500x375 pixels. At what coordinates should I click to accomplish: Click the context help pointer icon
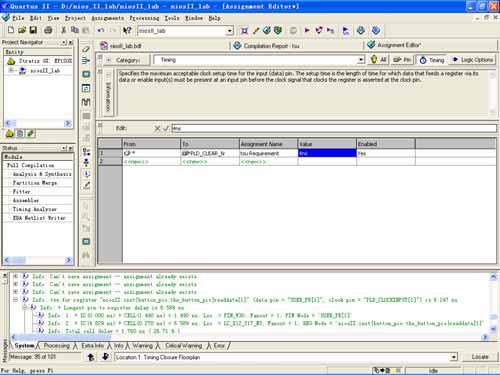[x=127, y=31]
